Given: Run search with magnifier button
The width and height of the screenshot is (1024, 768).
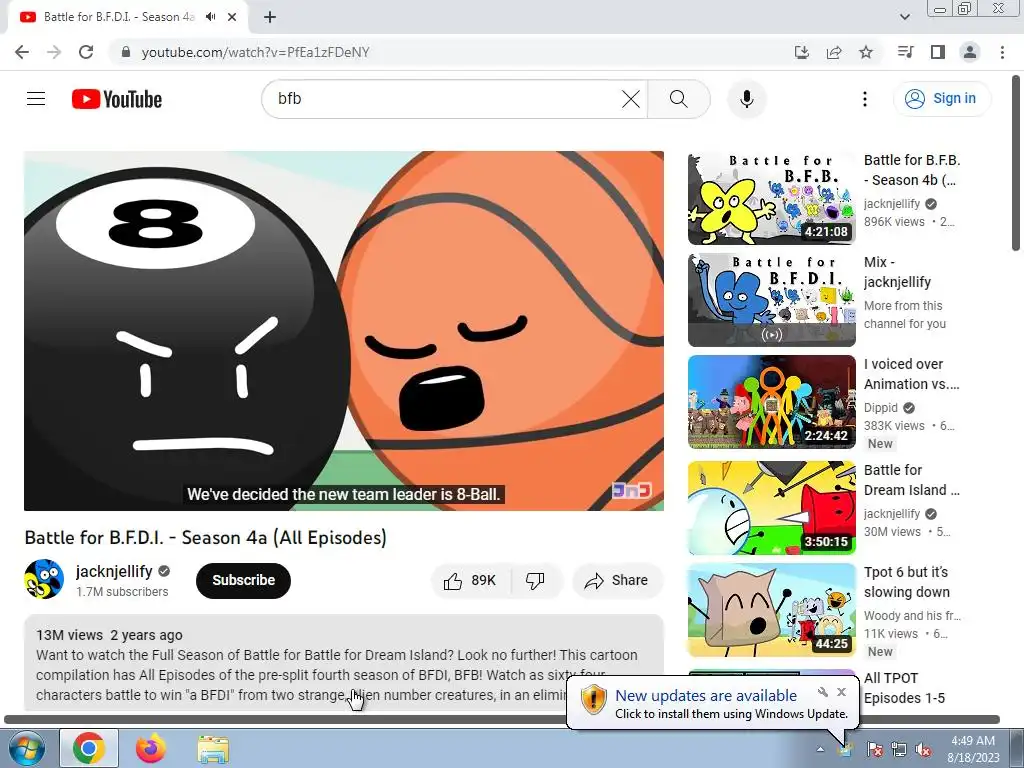Looking at the screenshot, I should 679,99.
